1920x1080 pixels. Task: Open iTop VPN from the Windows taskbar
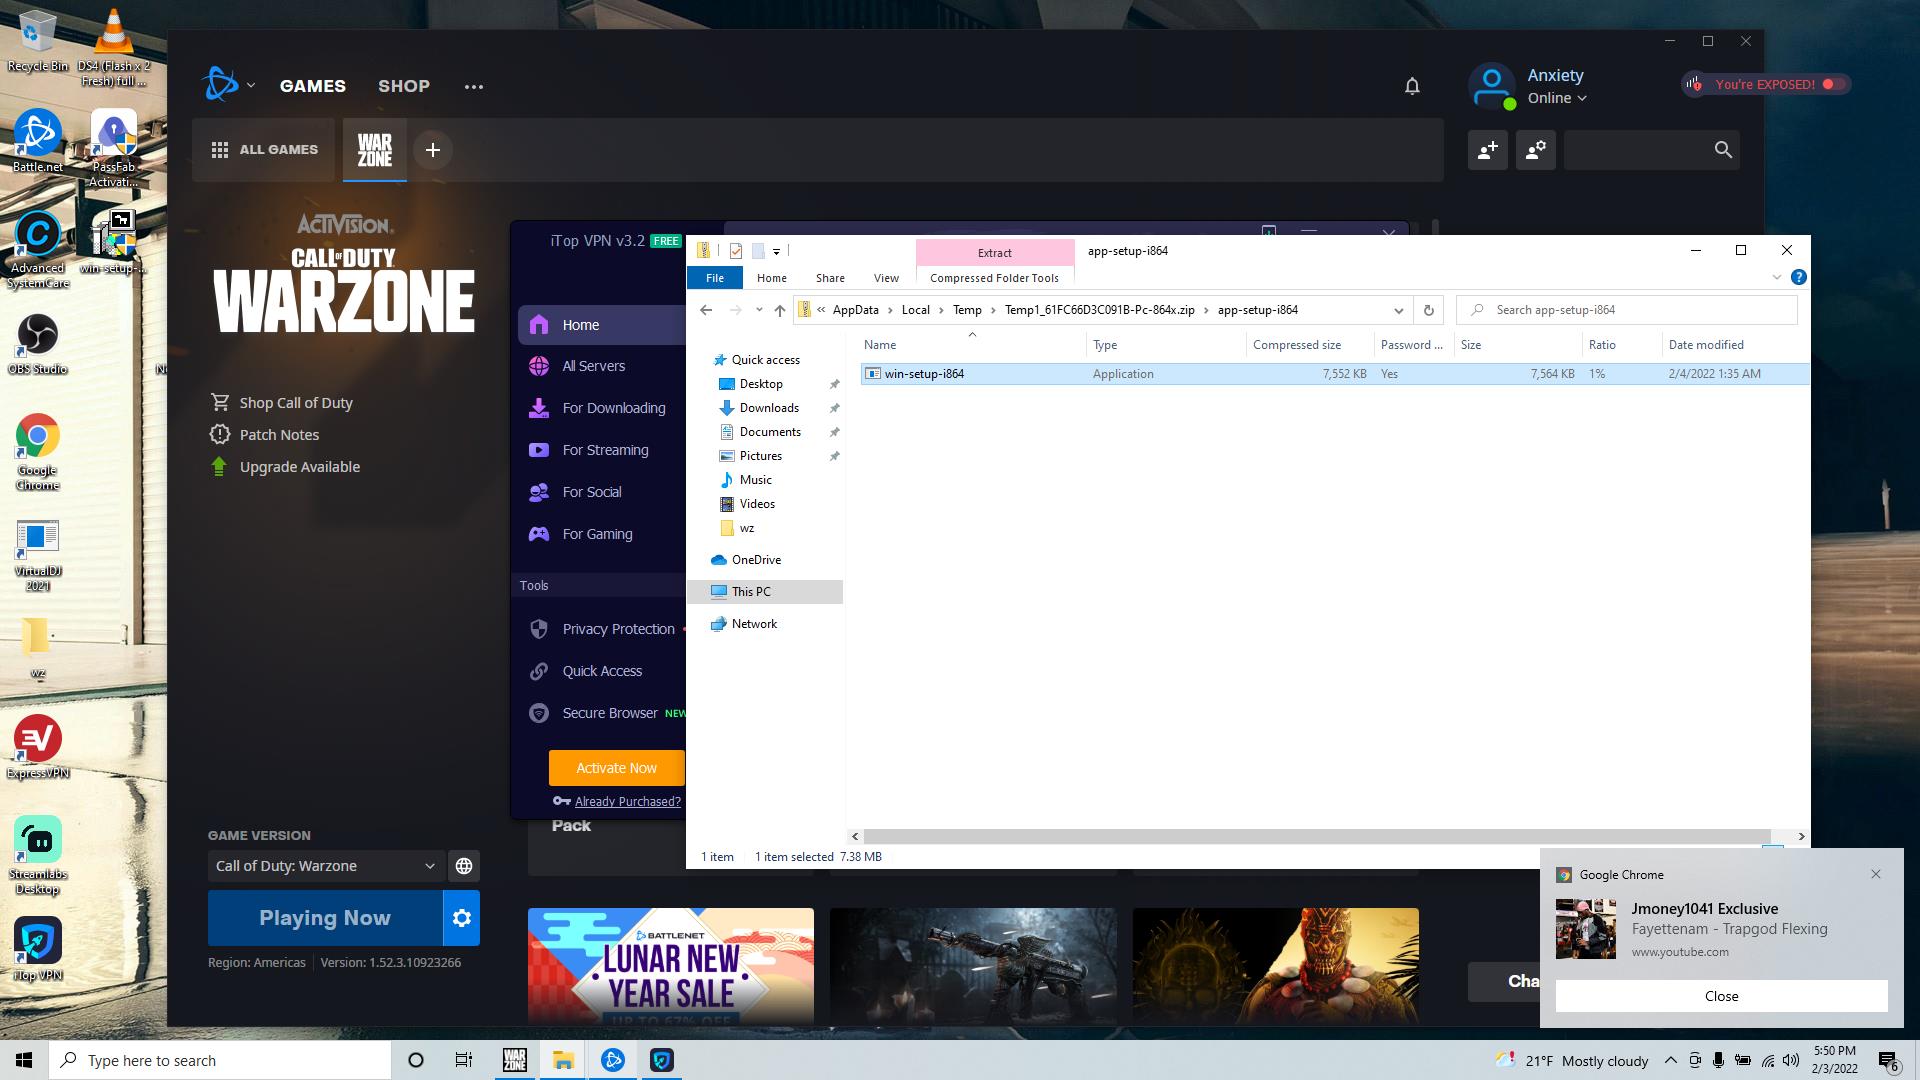point(662,1060)
